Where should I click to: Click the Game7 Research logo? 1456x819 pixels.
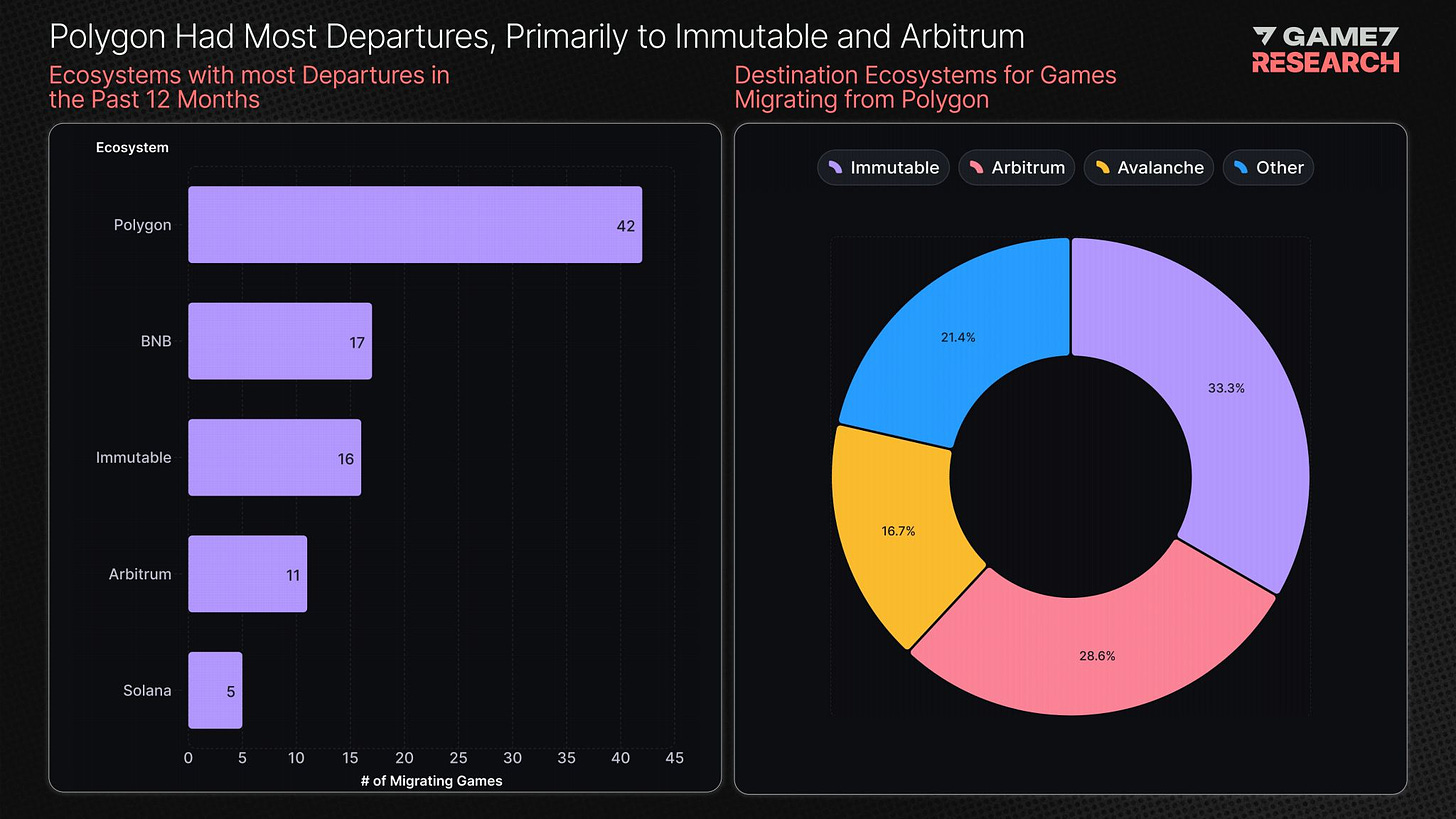coord(1325,49)
